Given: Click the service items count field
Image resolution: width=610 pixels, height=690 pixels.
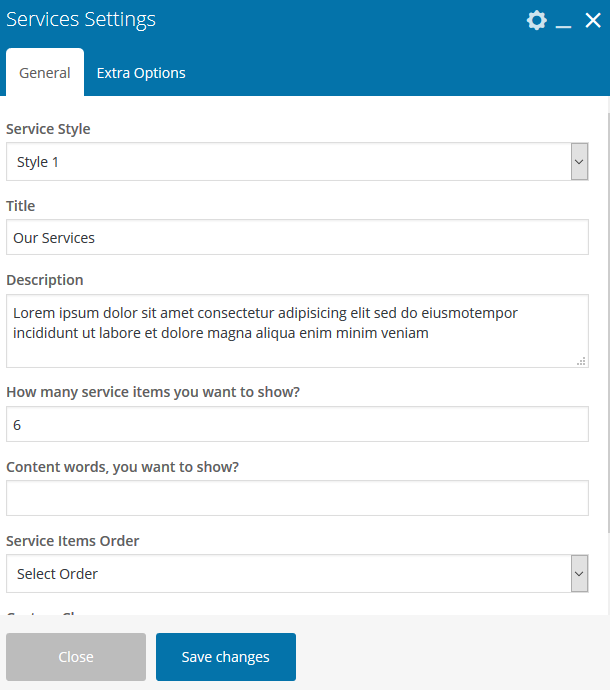Looking at the screenshot, I should pyautogui.click(x=297, y=425).
